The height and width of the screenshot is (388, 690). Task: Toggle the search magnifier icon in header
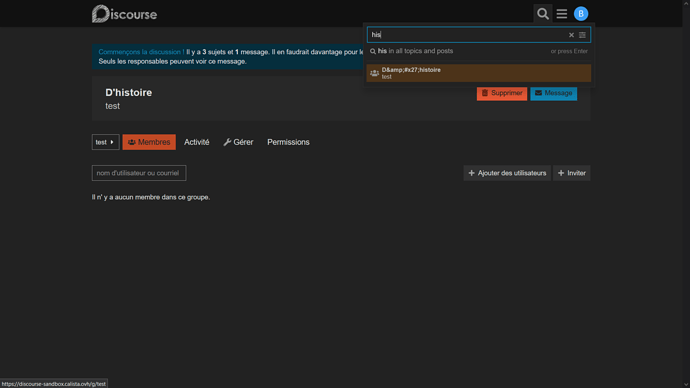(x=543, y=14)
